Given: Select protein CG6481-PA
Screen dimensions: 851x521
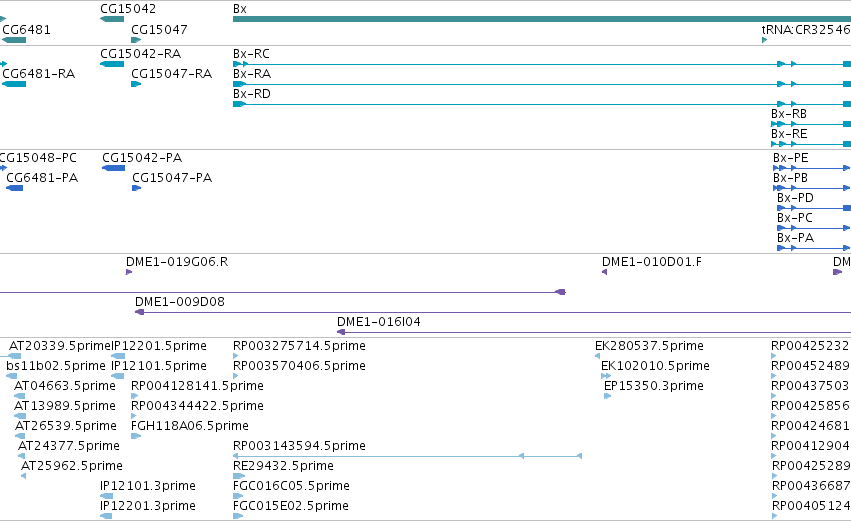Looking at the screenshot, I should pyautogui.click(x=42, y=178).
